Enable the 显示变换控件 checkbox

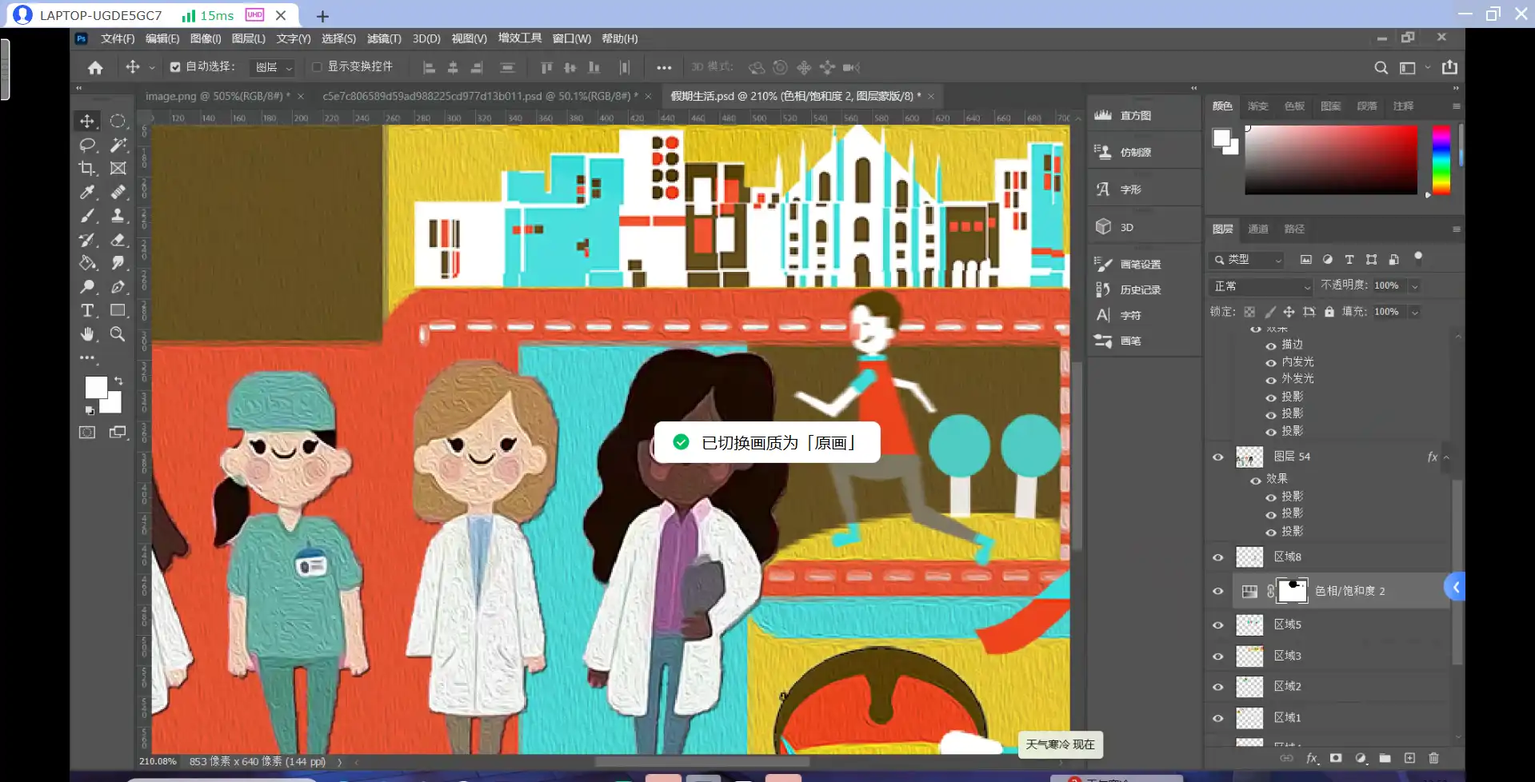click(317, 67)
